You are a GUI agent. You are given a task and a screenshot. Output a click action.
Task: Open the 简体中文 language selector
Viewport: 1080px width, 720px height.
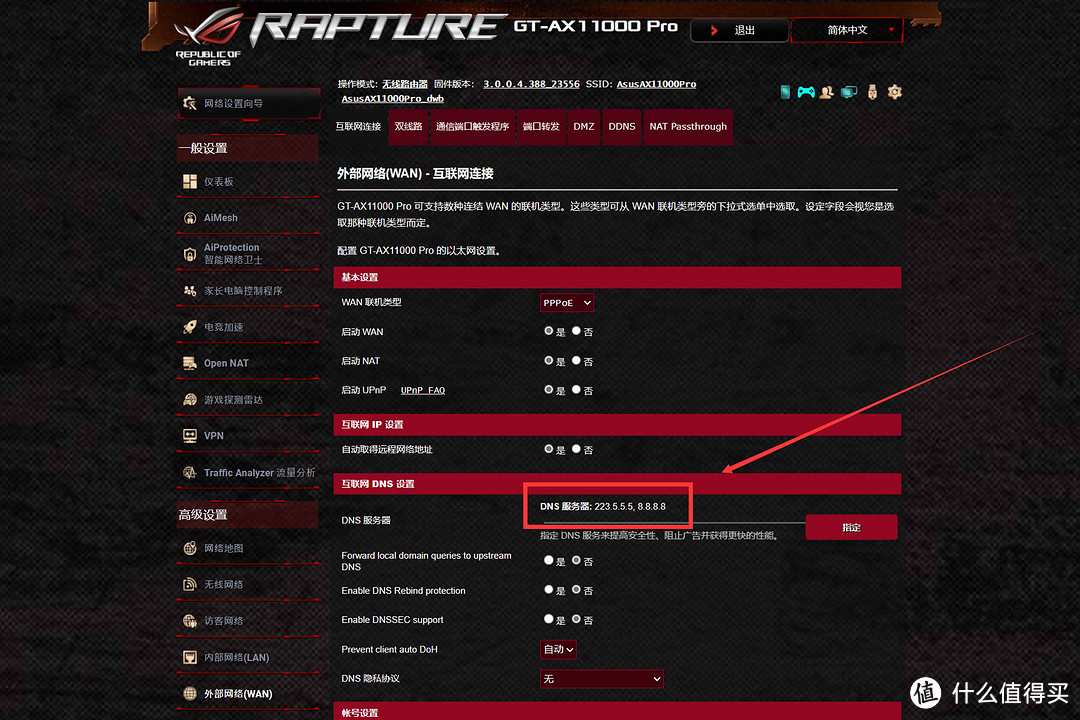847,30
